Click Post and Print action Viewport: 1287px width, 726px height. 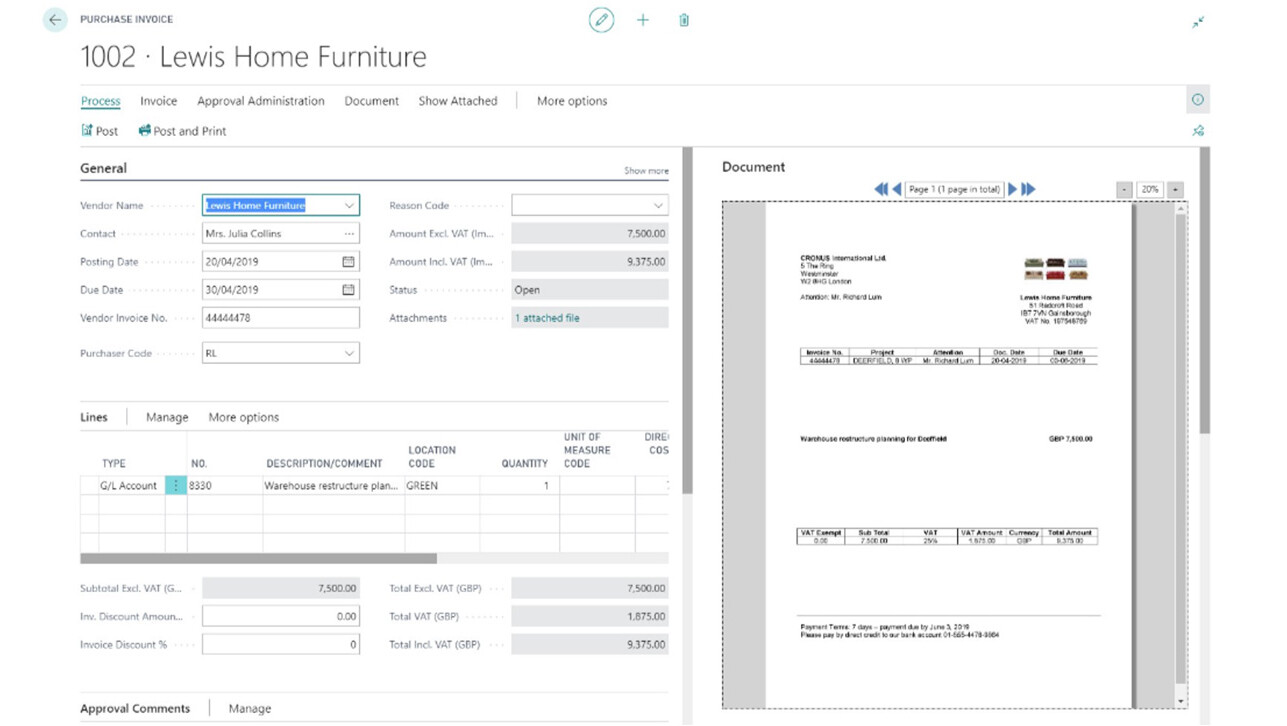[182, 131]
